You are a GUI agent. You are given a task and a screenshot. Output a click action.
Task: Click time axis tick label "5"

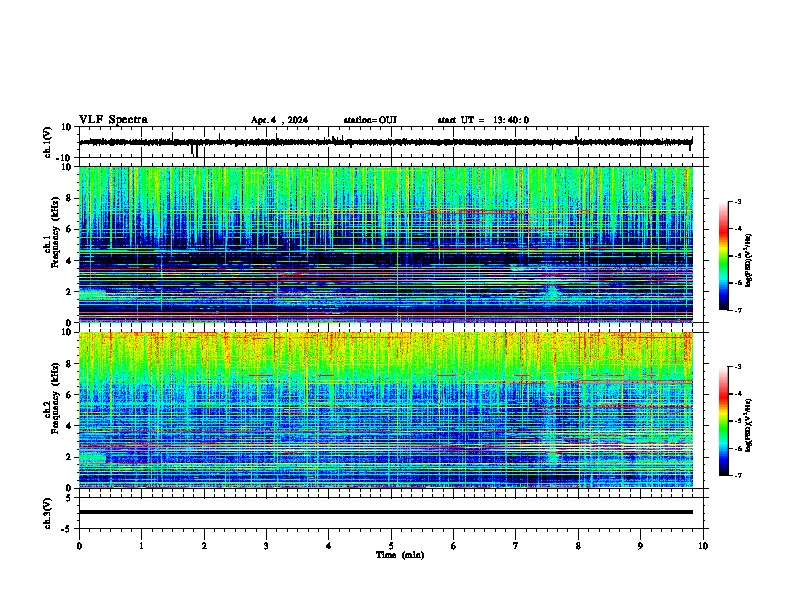[x=391, y=546]
